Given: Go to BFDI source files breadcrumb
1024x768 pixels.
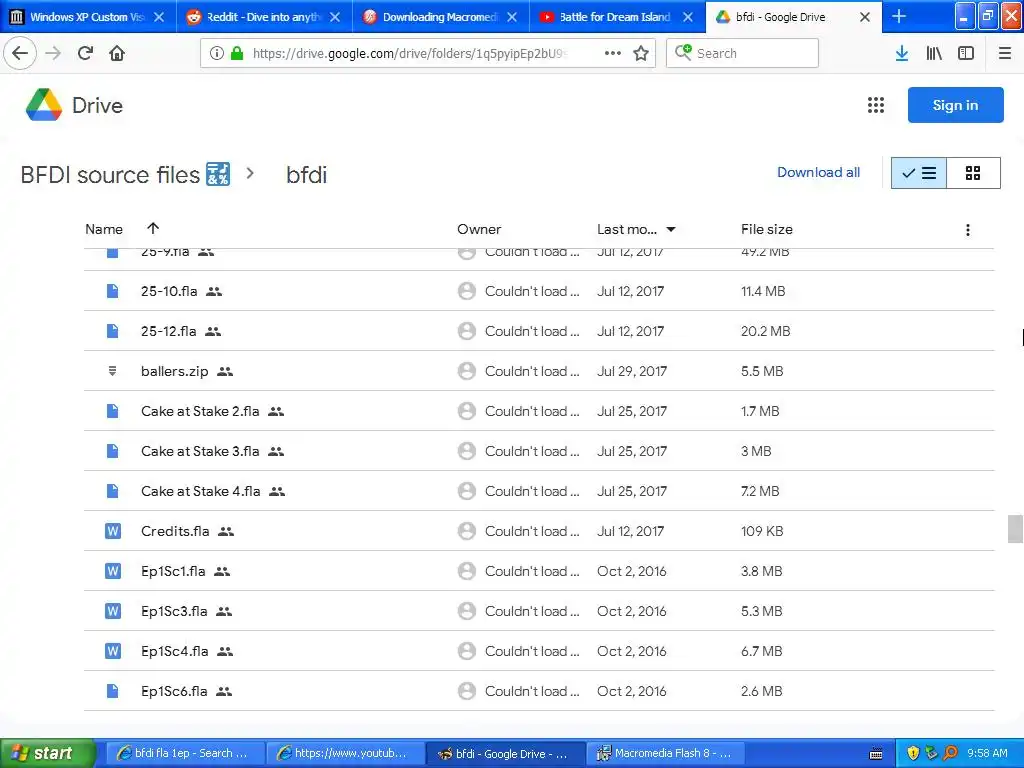Looking at the screenshot, I should point(125,174).
